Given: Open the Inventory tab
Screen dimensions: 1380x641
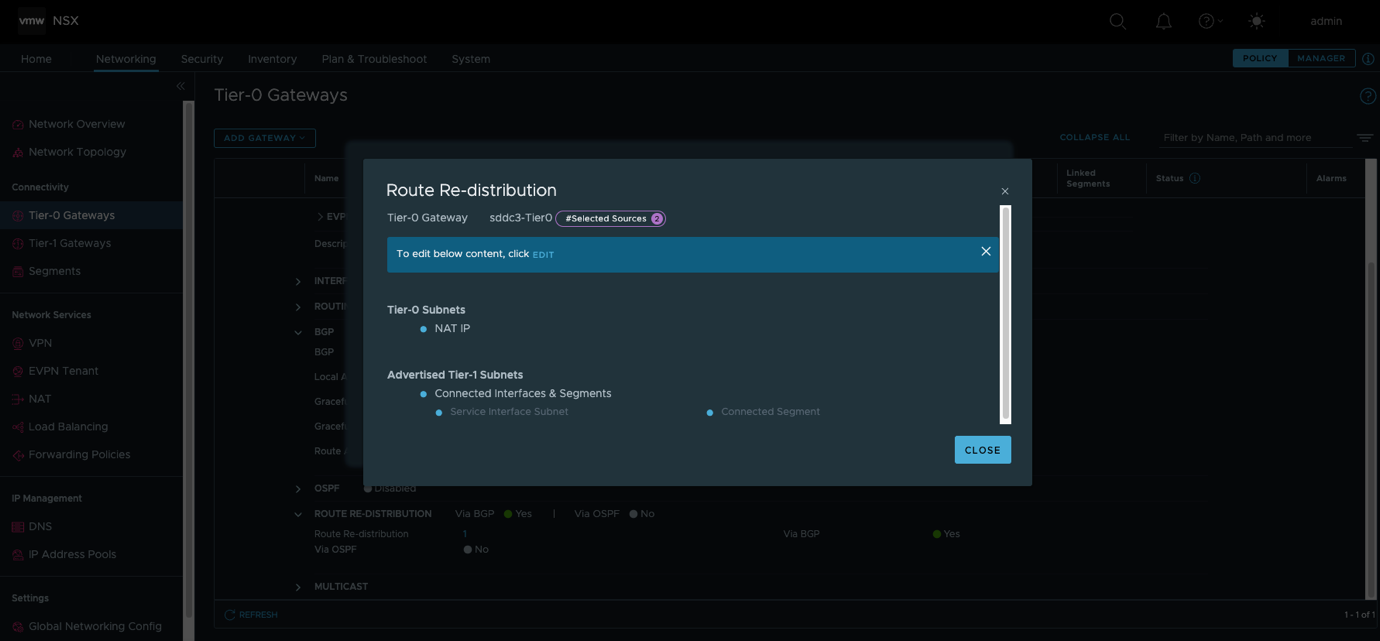Looking at the screenshot, I should pos(272,59).
